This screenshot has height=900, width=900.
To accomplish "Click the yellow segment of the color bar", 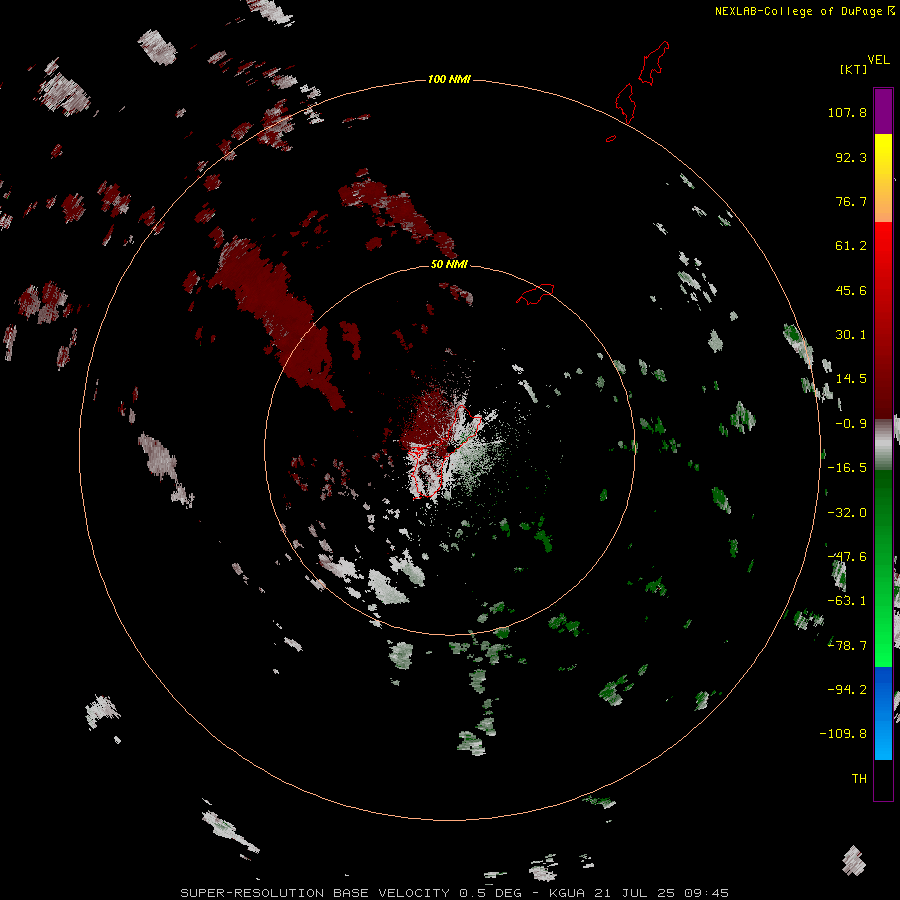I will coord(883,155).
